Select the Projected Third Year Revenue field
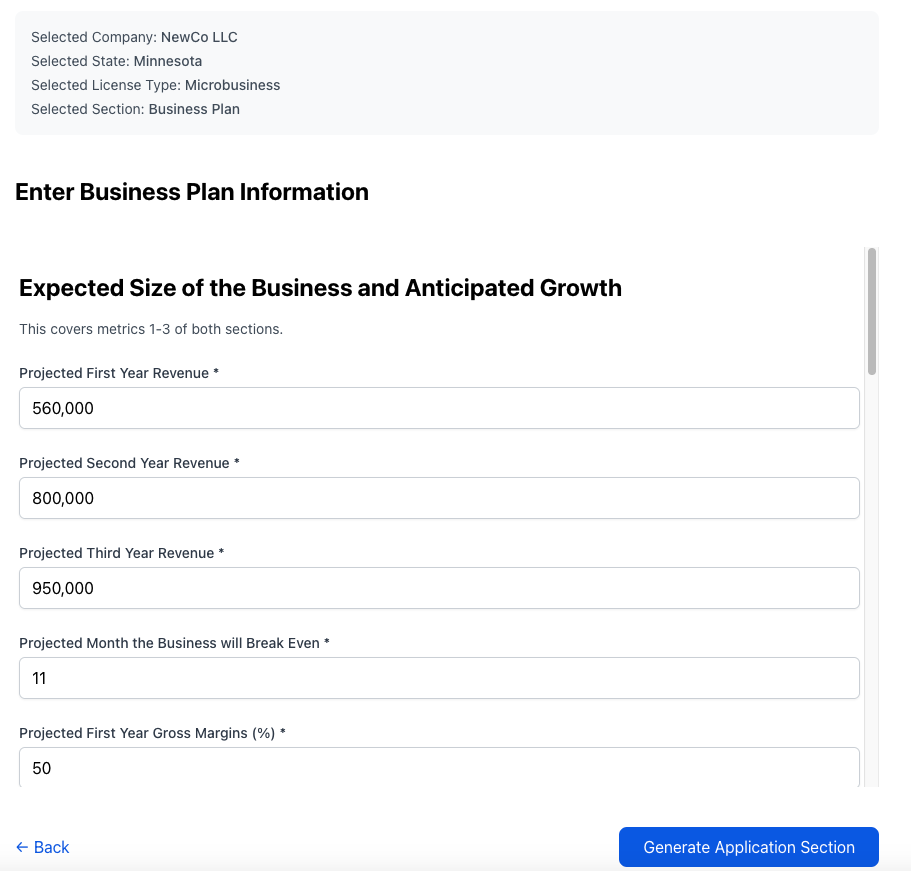 tap(439, 588)
